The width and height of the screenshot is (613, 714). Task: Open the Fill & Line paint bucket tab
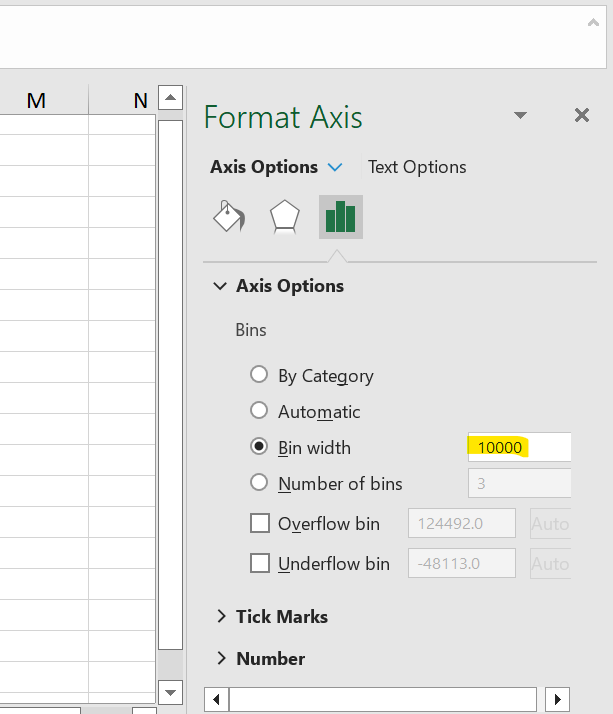tap(229, 217)
